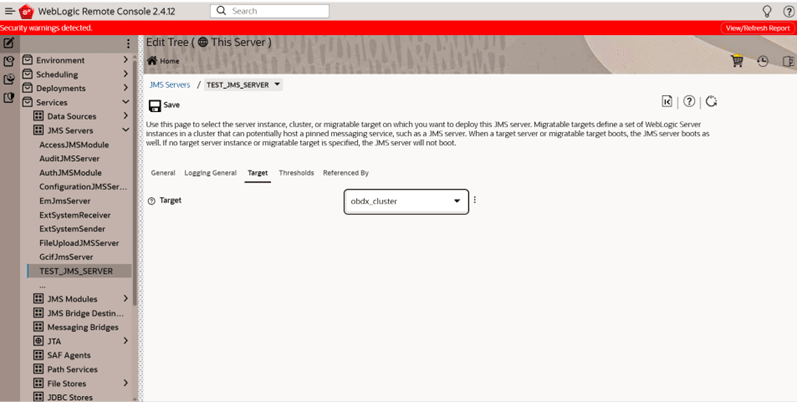Open page help question mark icon

[689, 101]
